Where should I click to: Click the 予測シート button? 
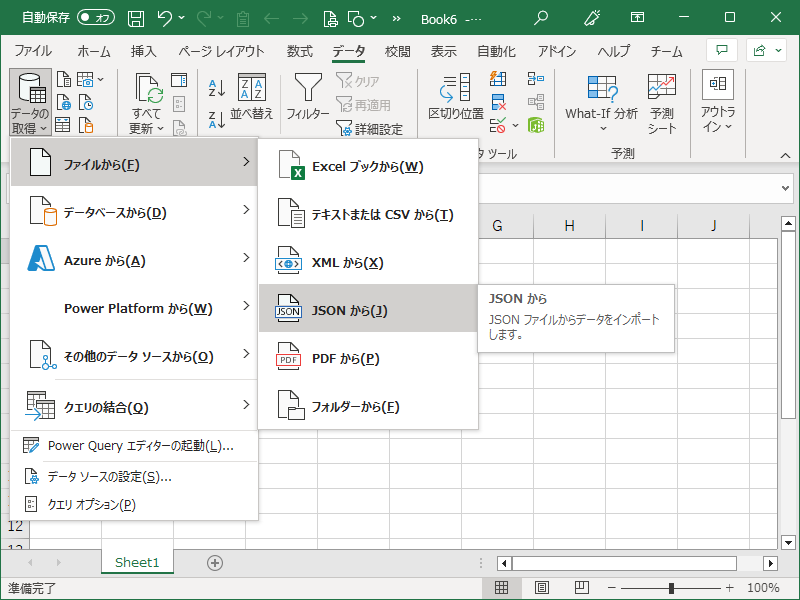click(662, 104)
